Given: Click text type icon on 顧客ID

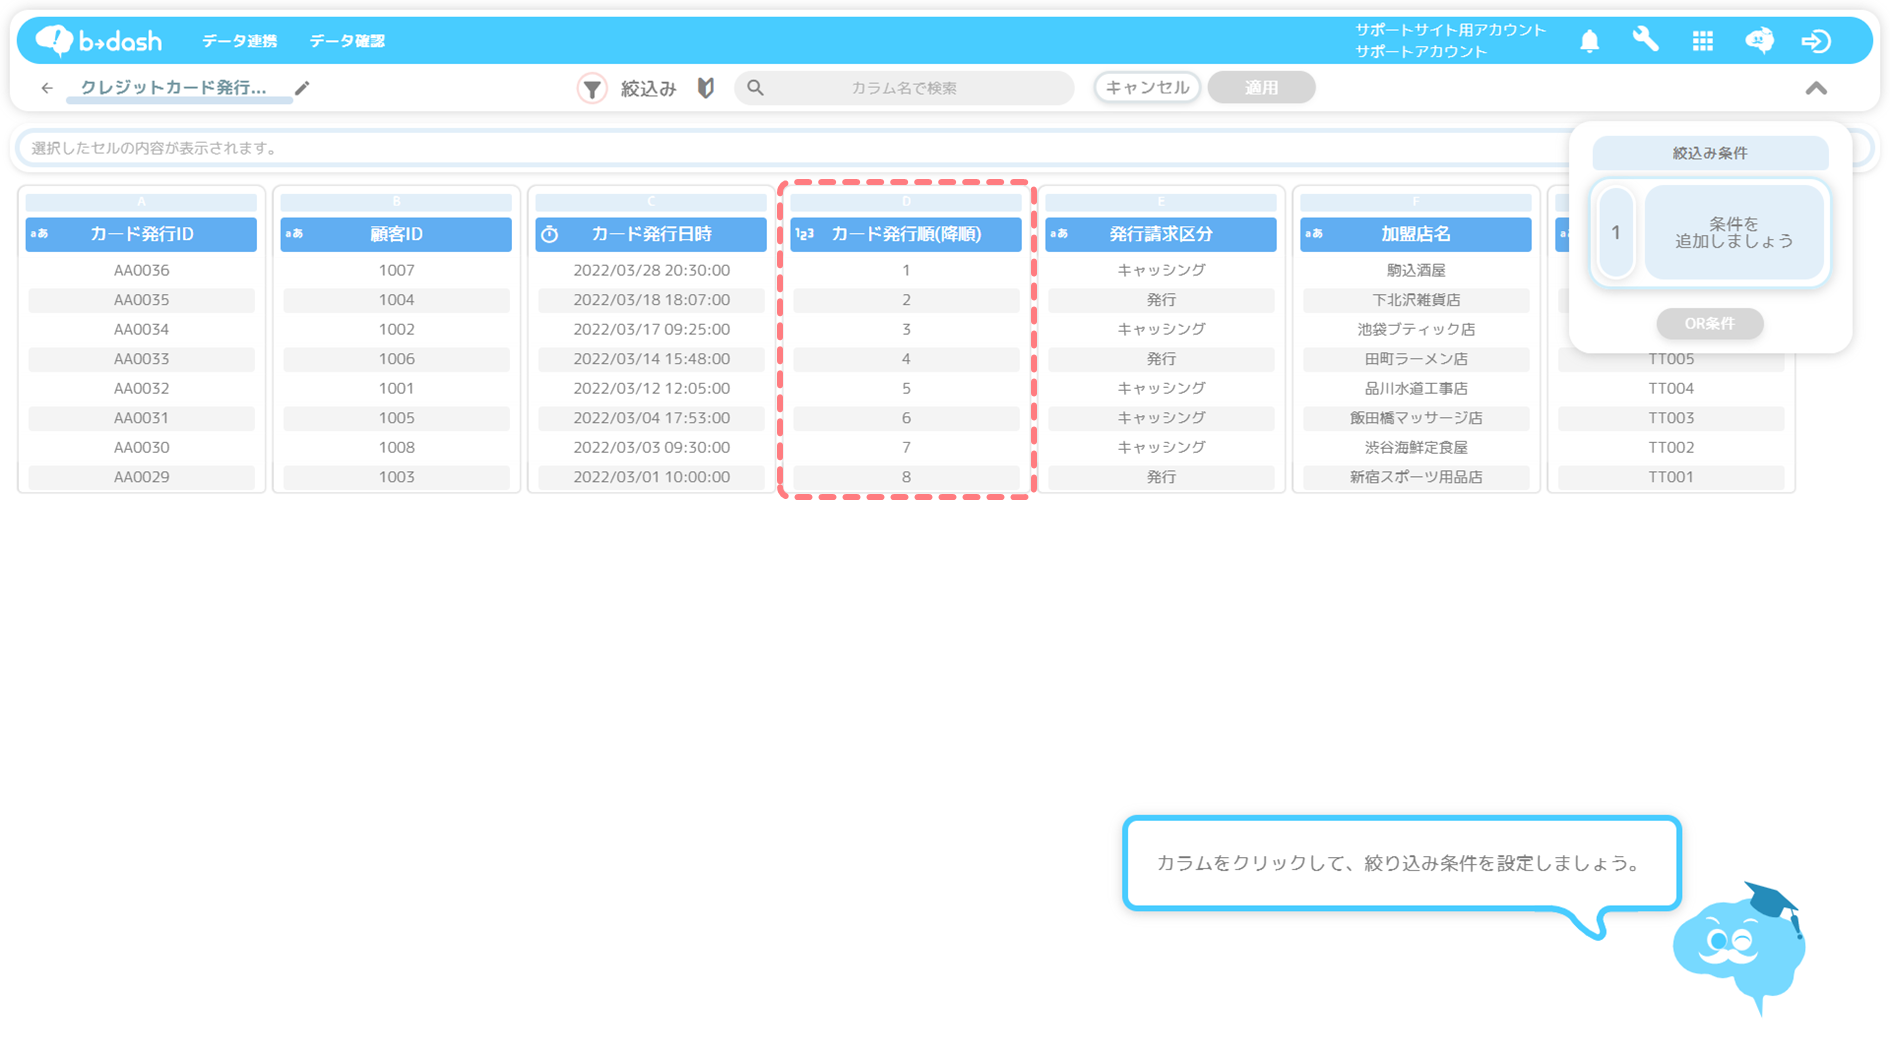Looking at the screenshot, I should click(x=295, y=234).
